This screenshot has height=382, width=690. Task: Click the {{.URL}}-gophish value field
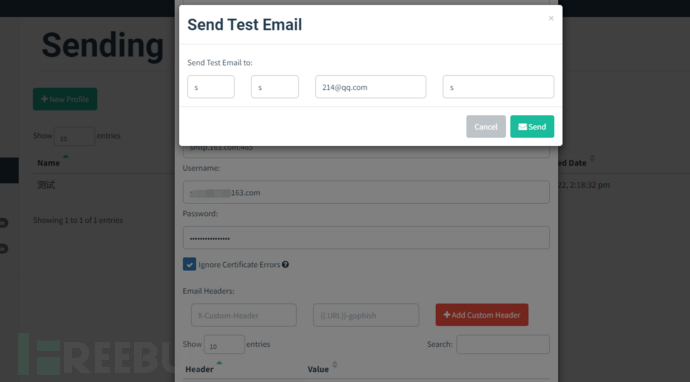point(366,315)
